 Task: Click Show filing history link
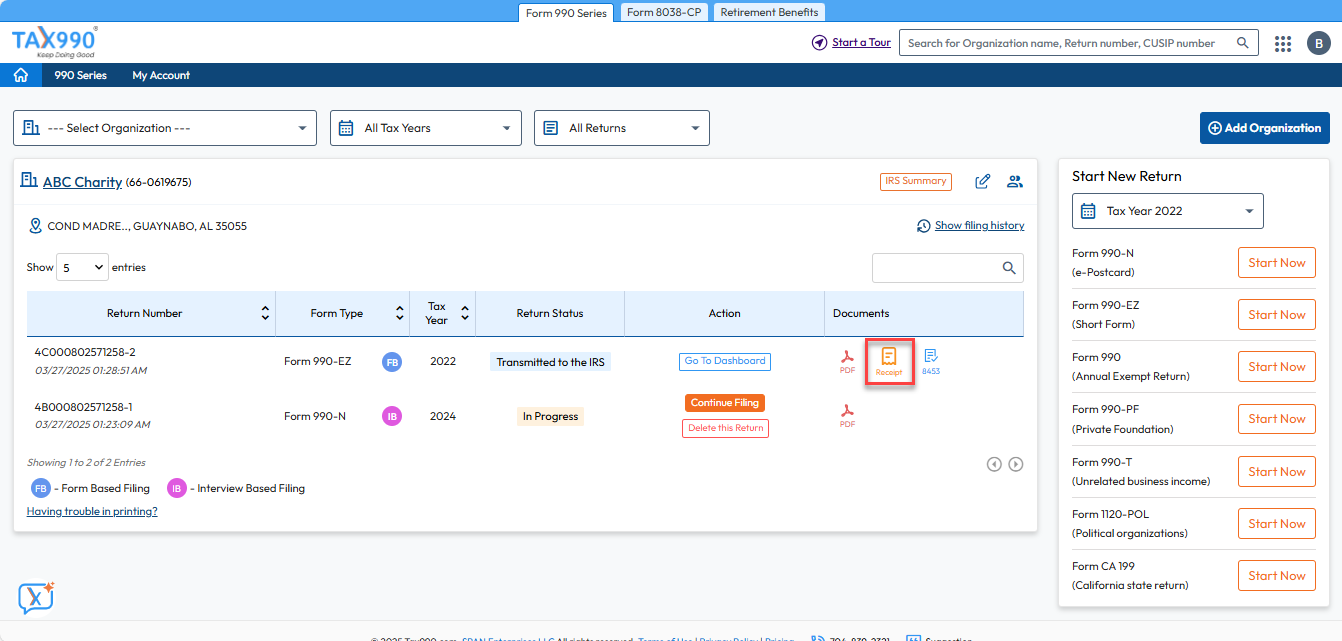pyautogui.click(x=979, y=225)
